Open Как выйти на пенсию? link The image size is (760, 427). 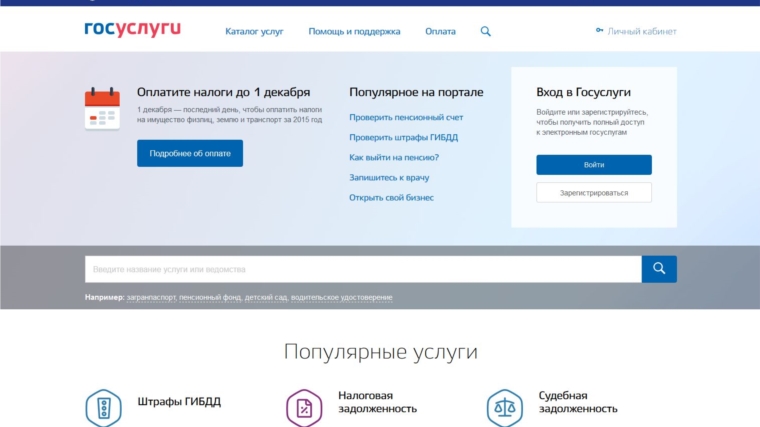(x=394, y=158)
